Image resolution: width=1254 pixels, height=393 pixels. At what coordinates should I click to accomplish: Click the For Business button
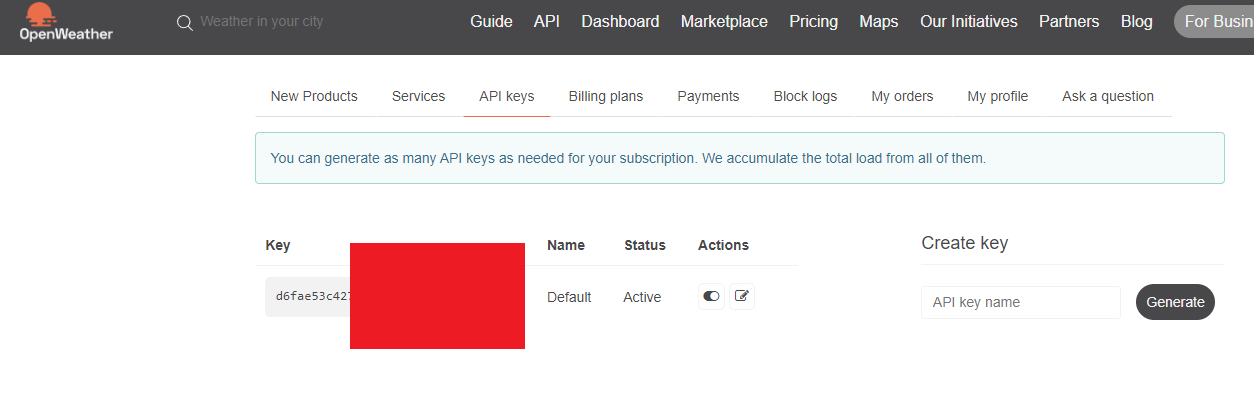click(x=1214, y=21)
